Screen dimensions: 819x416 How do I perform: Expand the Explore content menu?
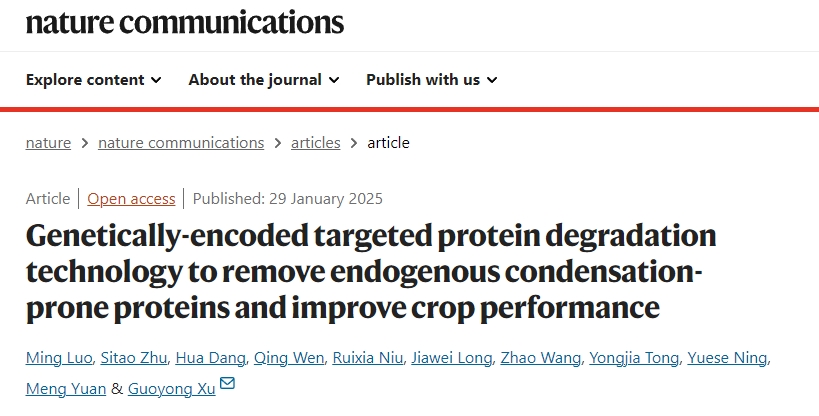(x=93, y=80)
